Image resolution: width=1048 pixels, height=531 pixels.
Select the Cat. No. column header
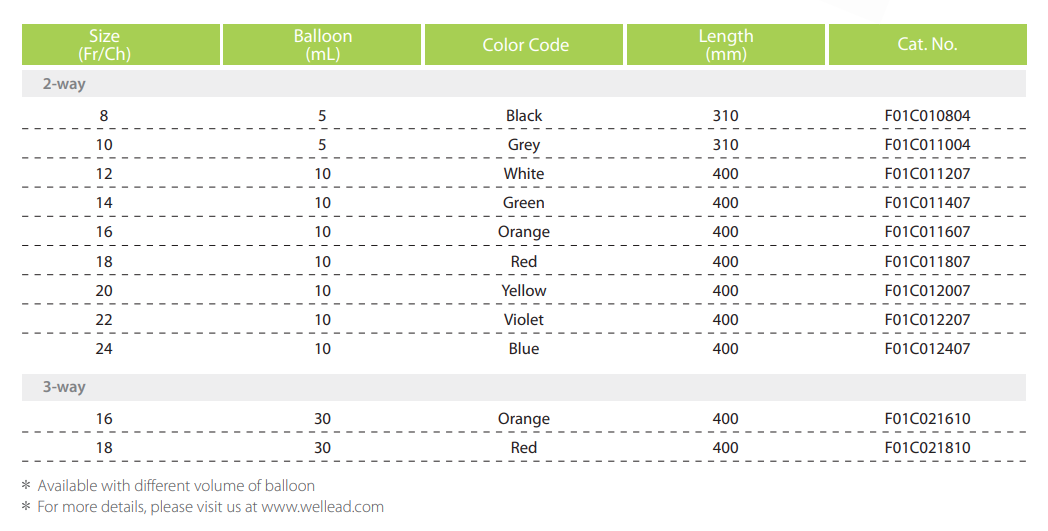coord(927,45)
